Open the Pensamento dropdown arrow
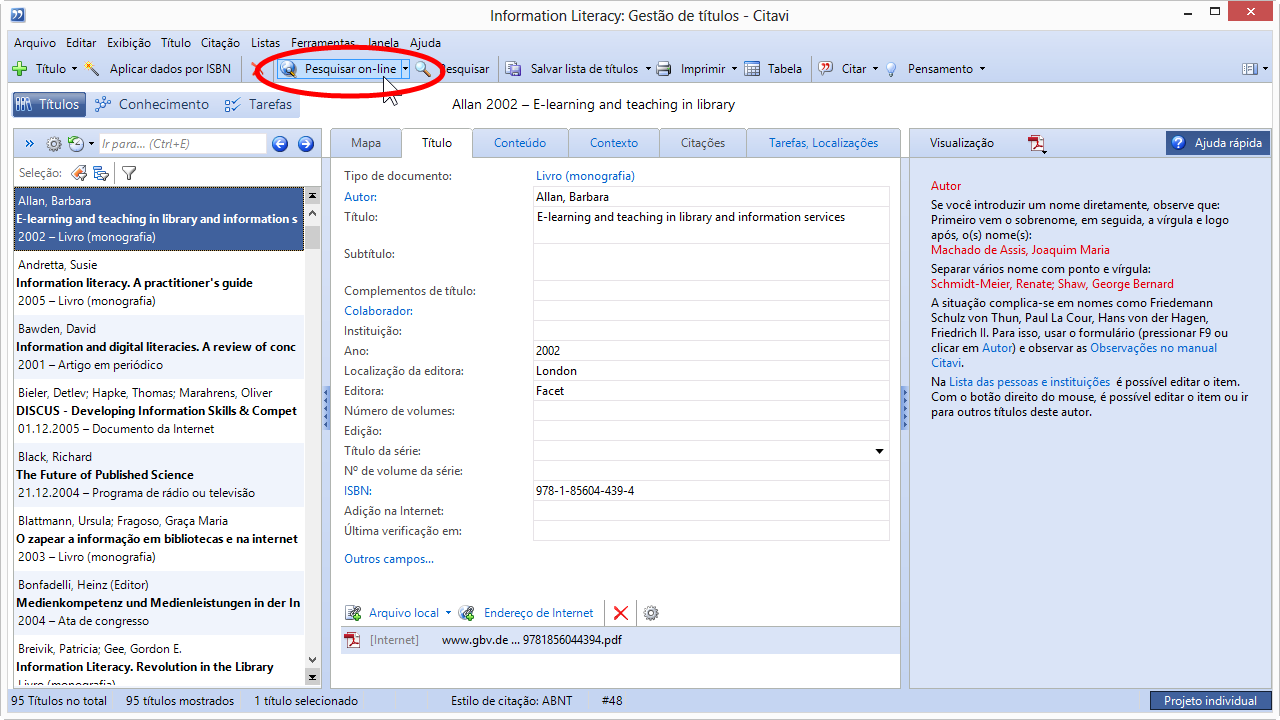The width and height of the screenshot is (1280, 720). [x=982, y=69]
